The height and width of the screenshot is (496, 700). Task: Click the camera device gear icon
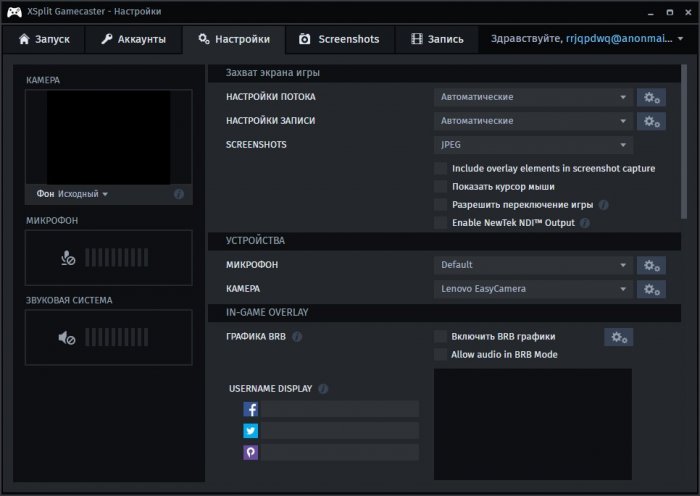pos(650,289)
